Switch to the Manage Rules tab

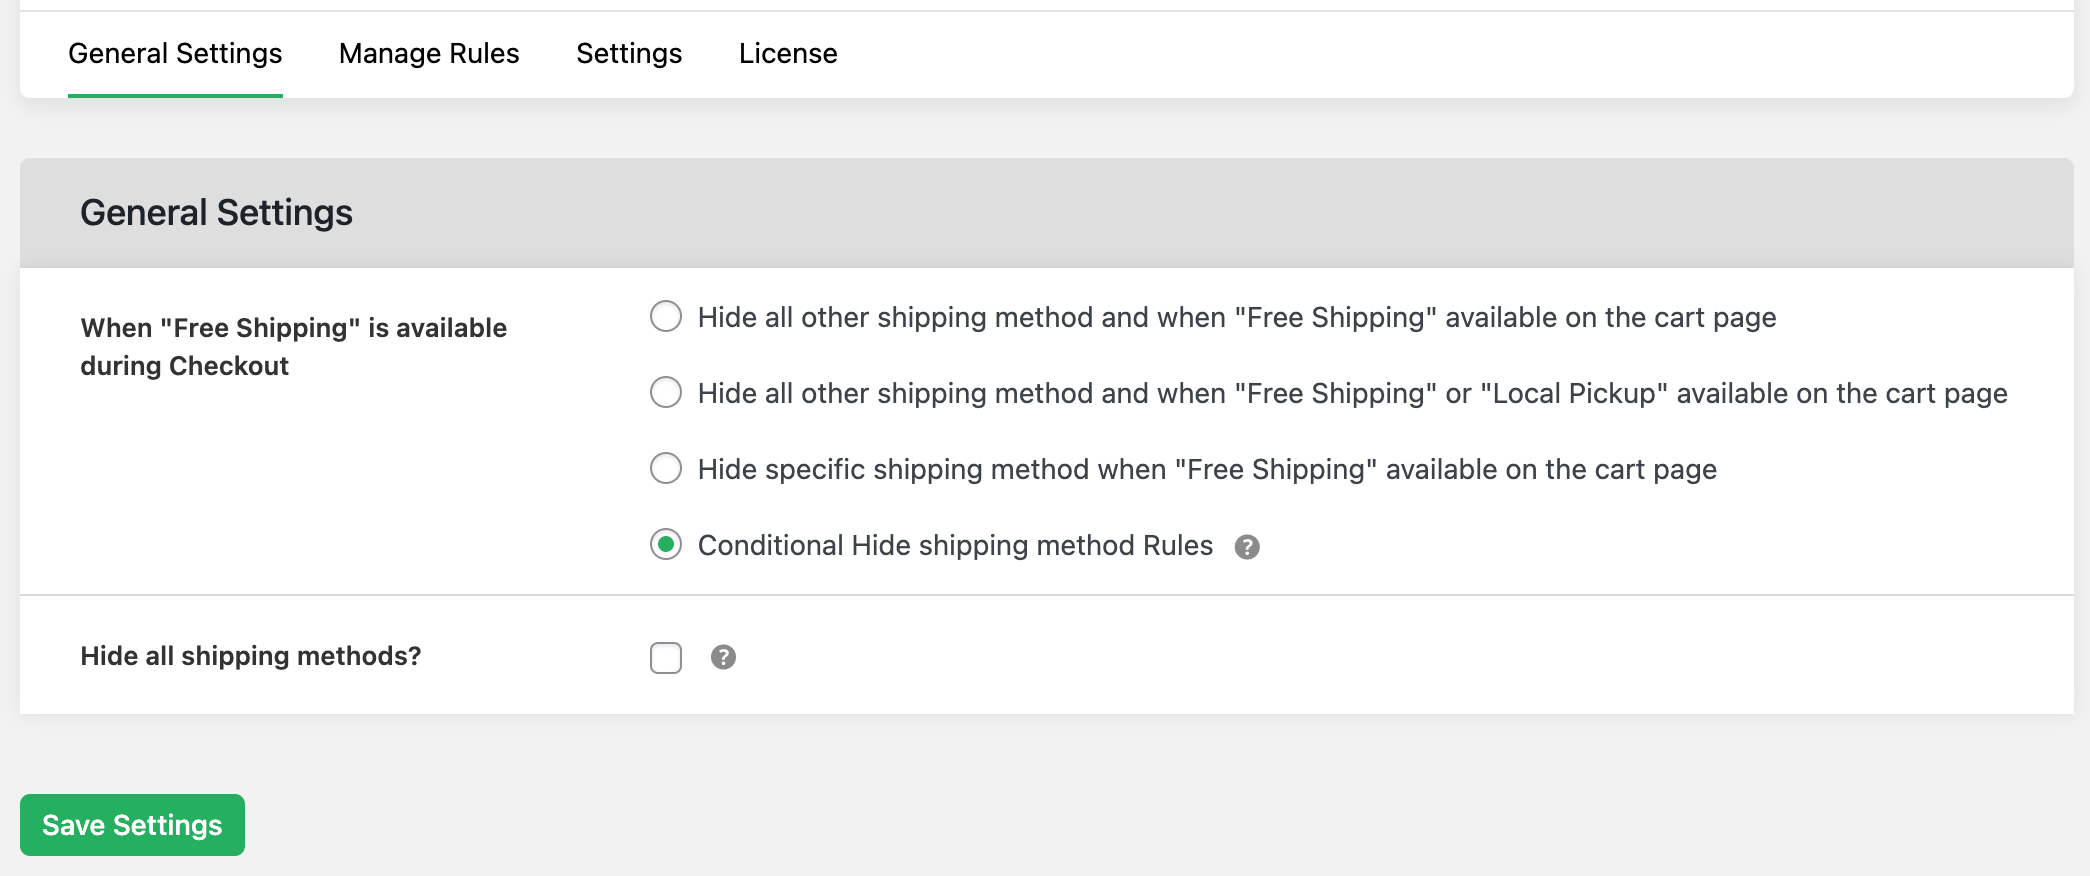pos(428,53)
